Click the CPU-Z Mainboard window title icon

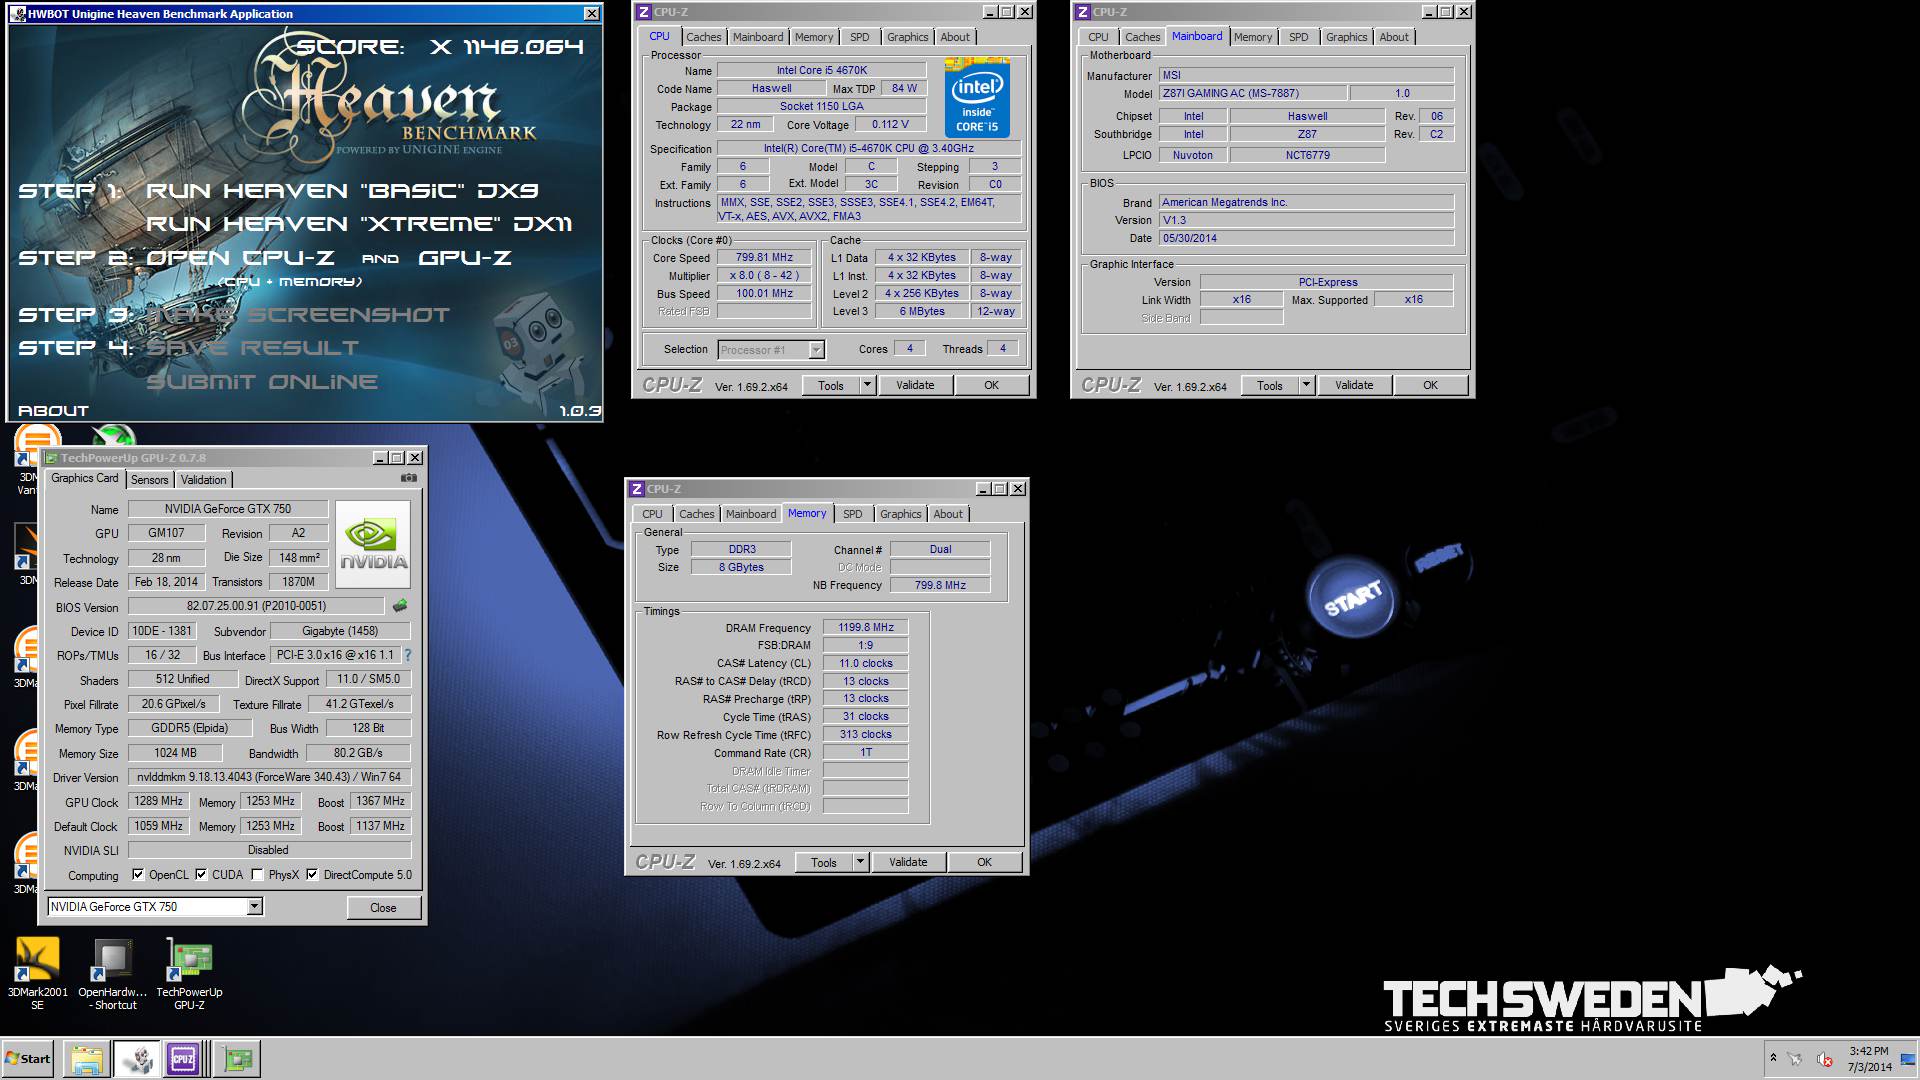click(x=1082, y=12)
